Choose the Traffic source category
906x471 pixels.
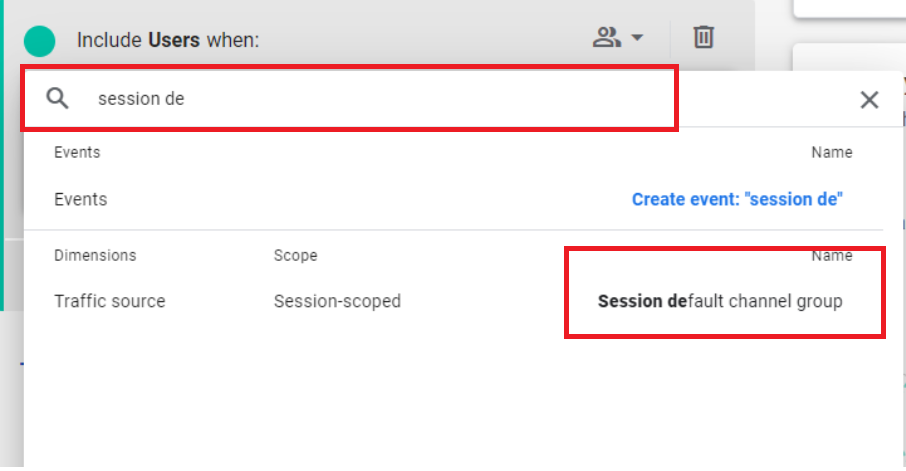pyautogui.click(x=110, y=301)
